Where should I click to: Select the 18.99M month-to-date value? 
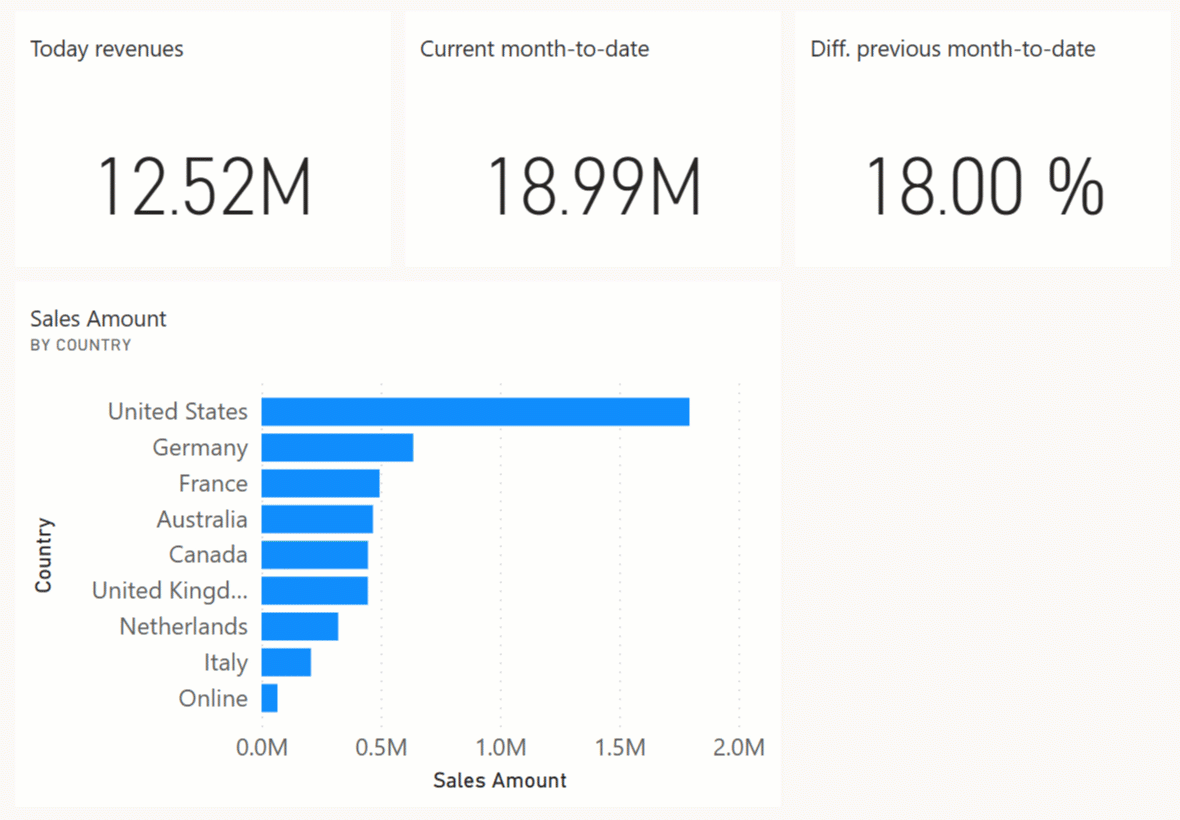pos(594,187)
